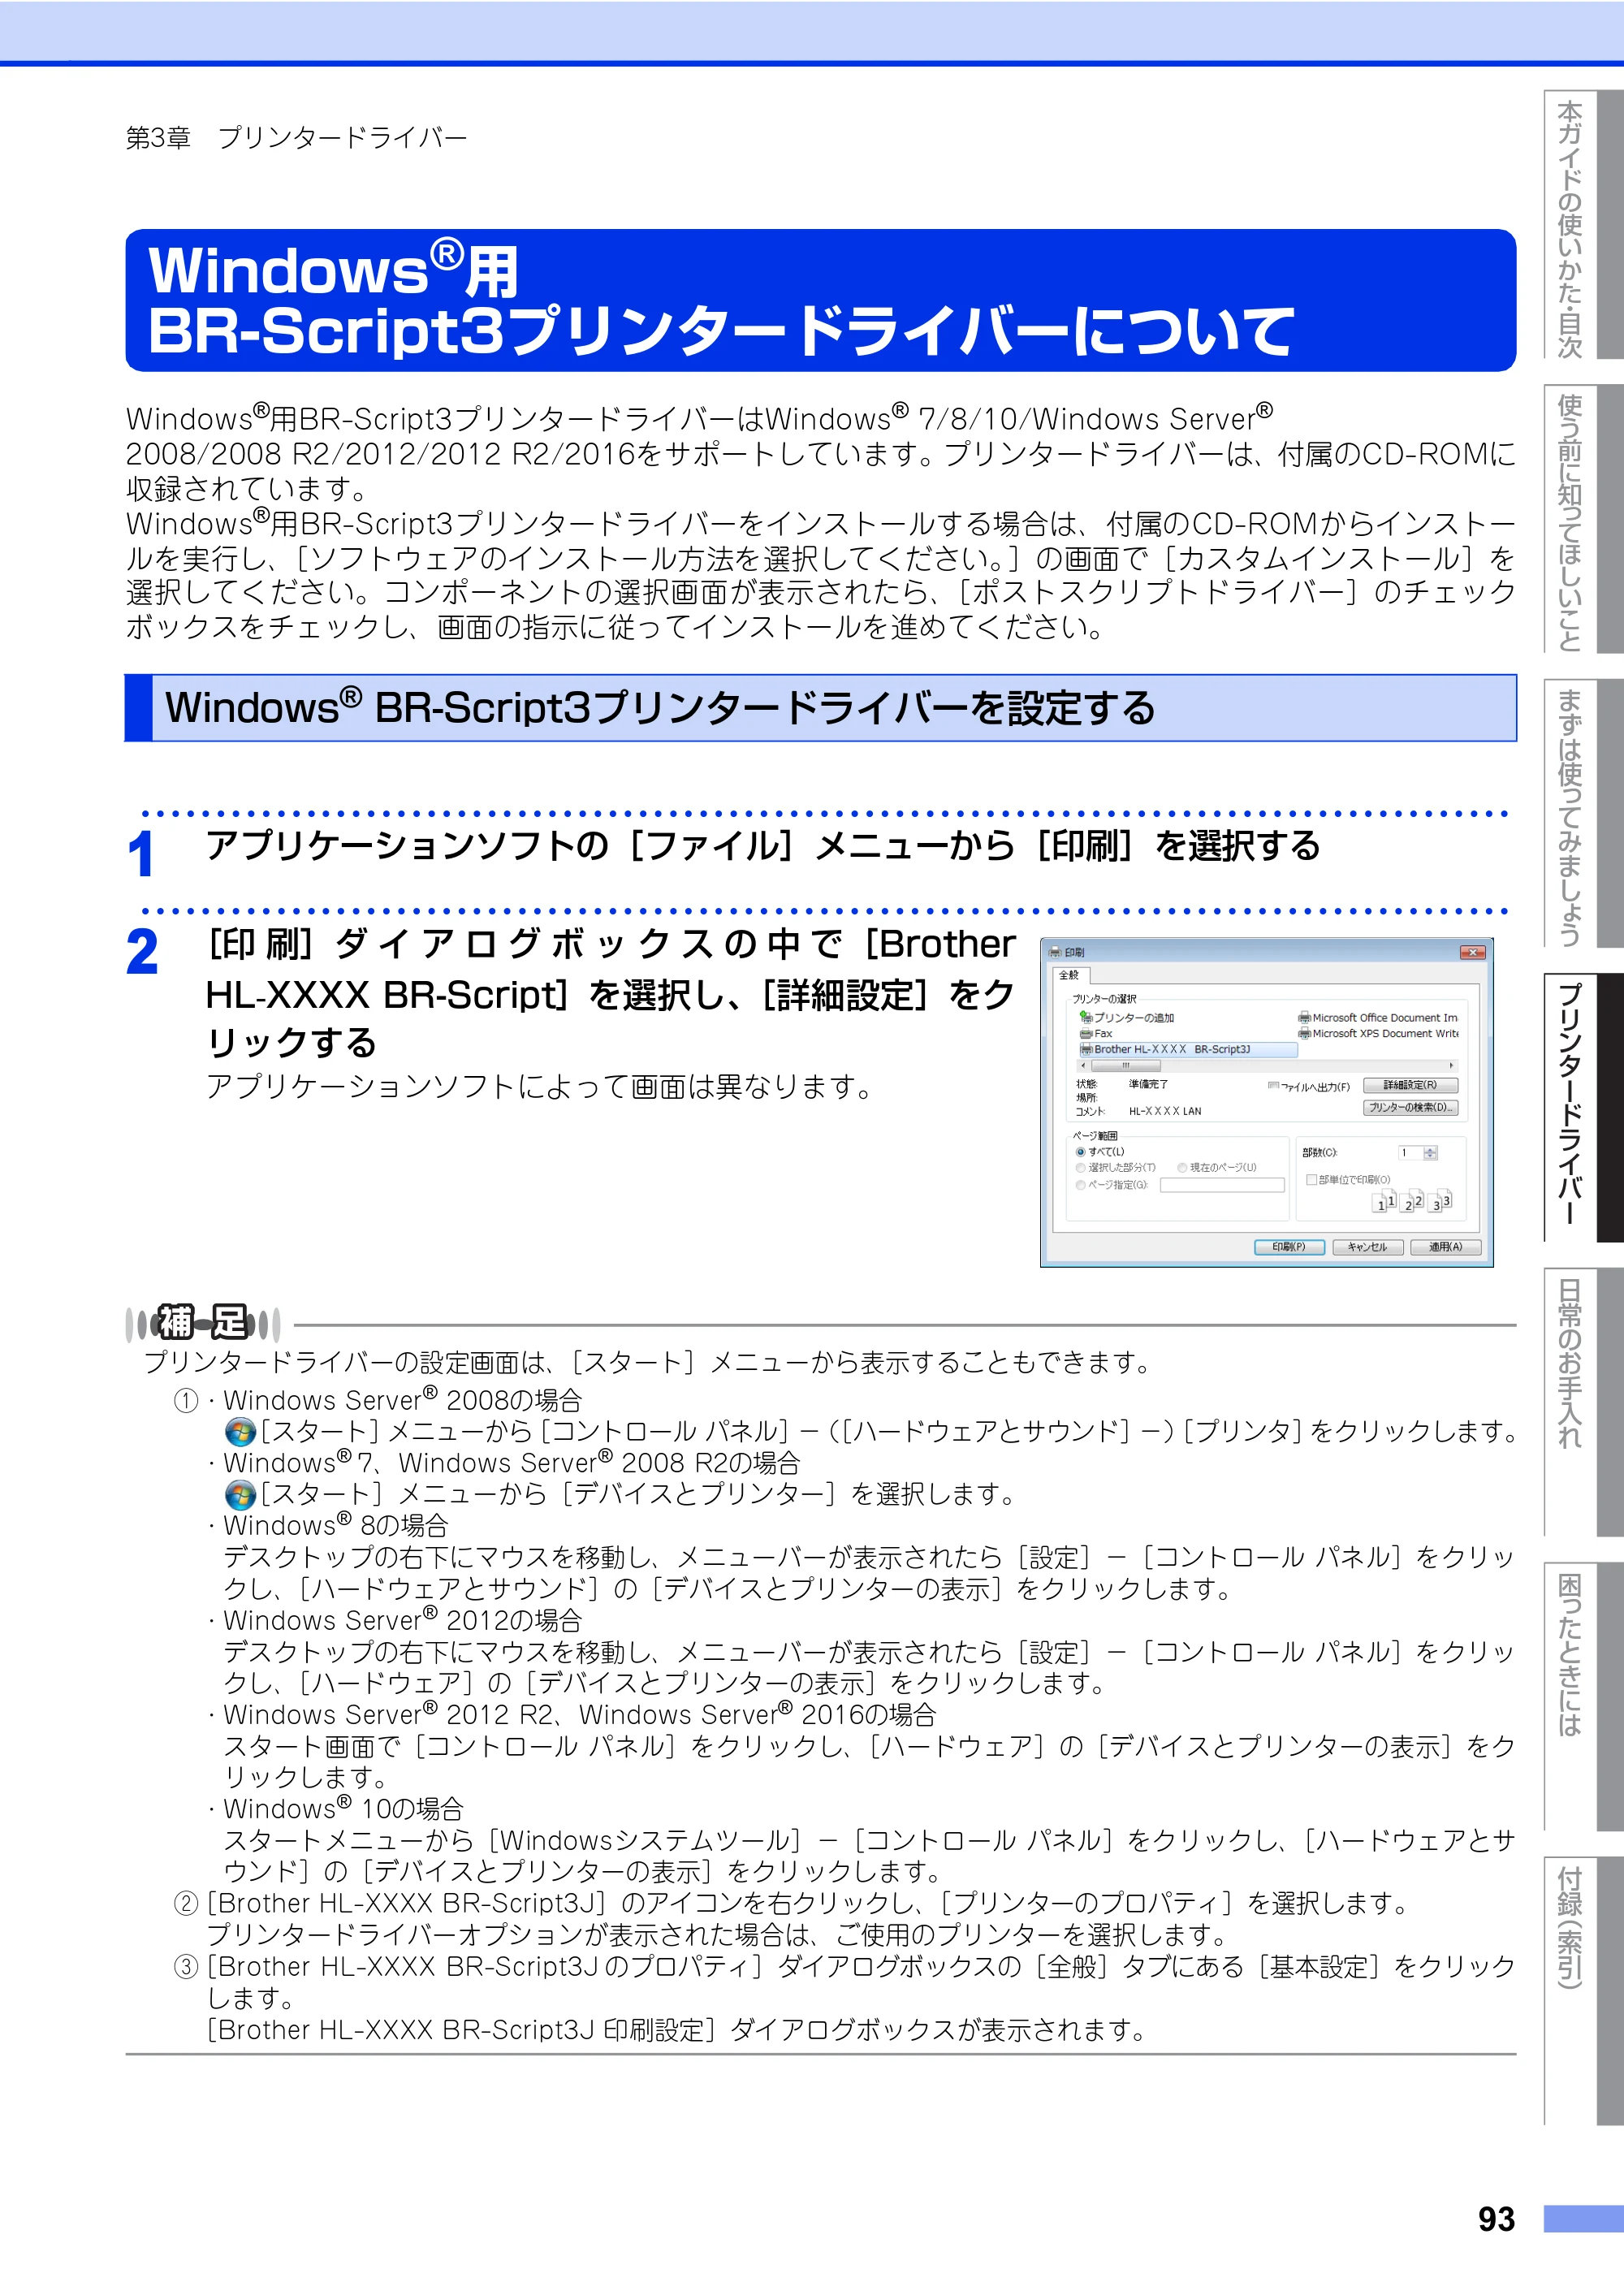The width and height of the screenshot is (1624, 2295).
Task: Select the 現在のページ(U) radio button
Action: tap(1182, 1168)
